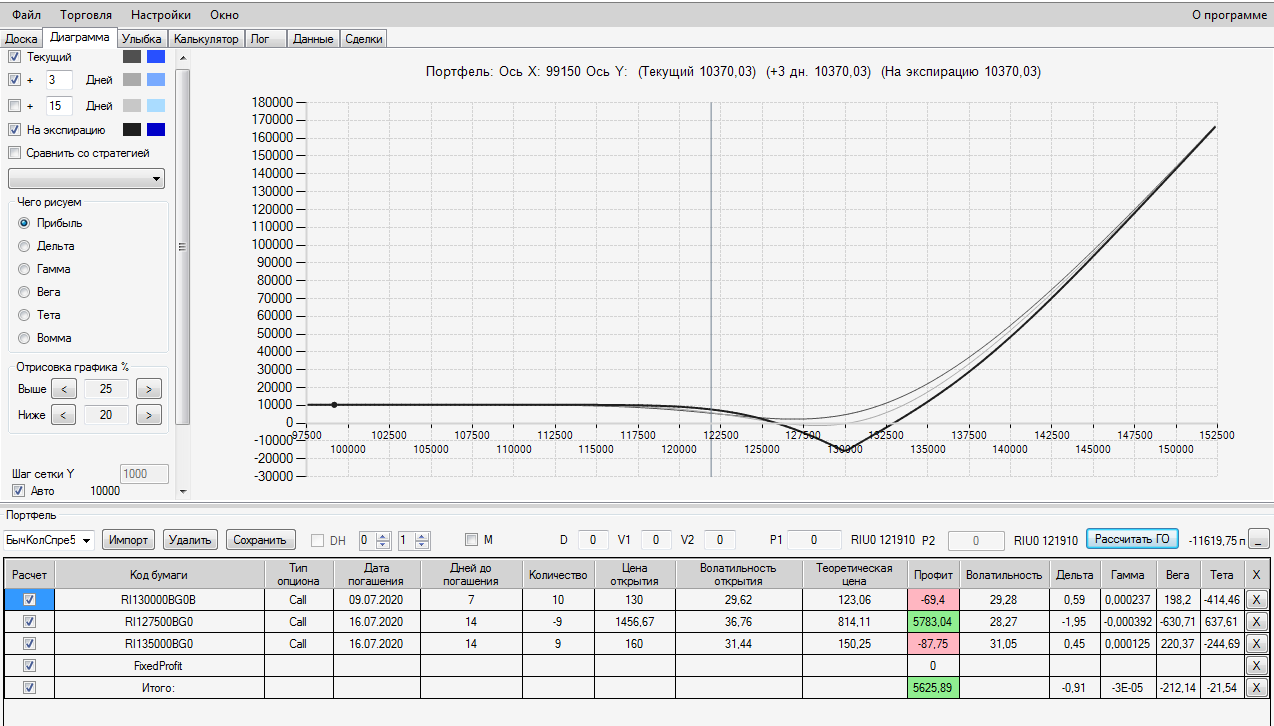Click the D value input field
This screenshot has width=1274, height=726.
tap(593, 540)
